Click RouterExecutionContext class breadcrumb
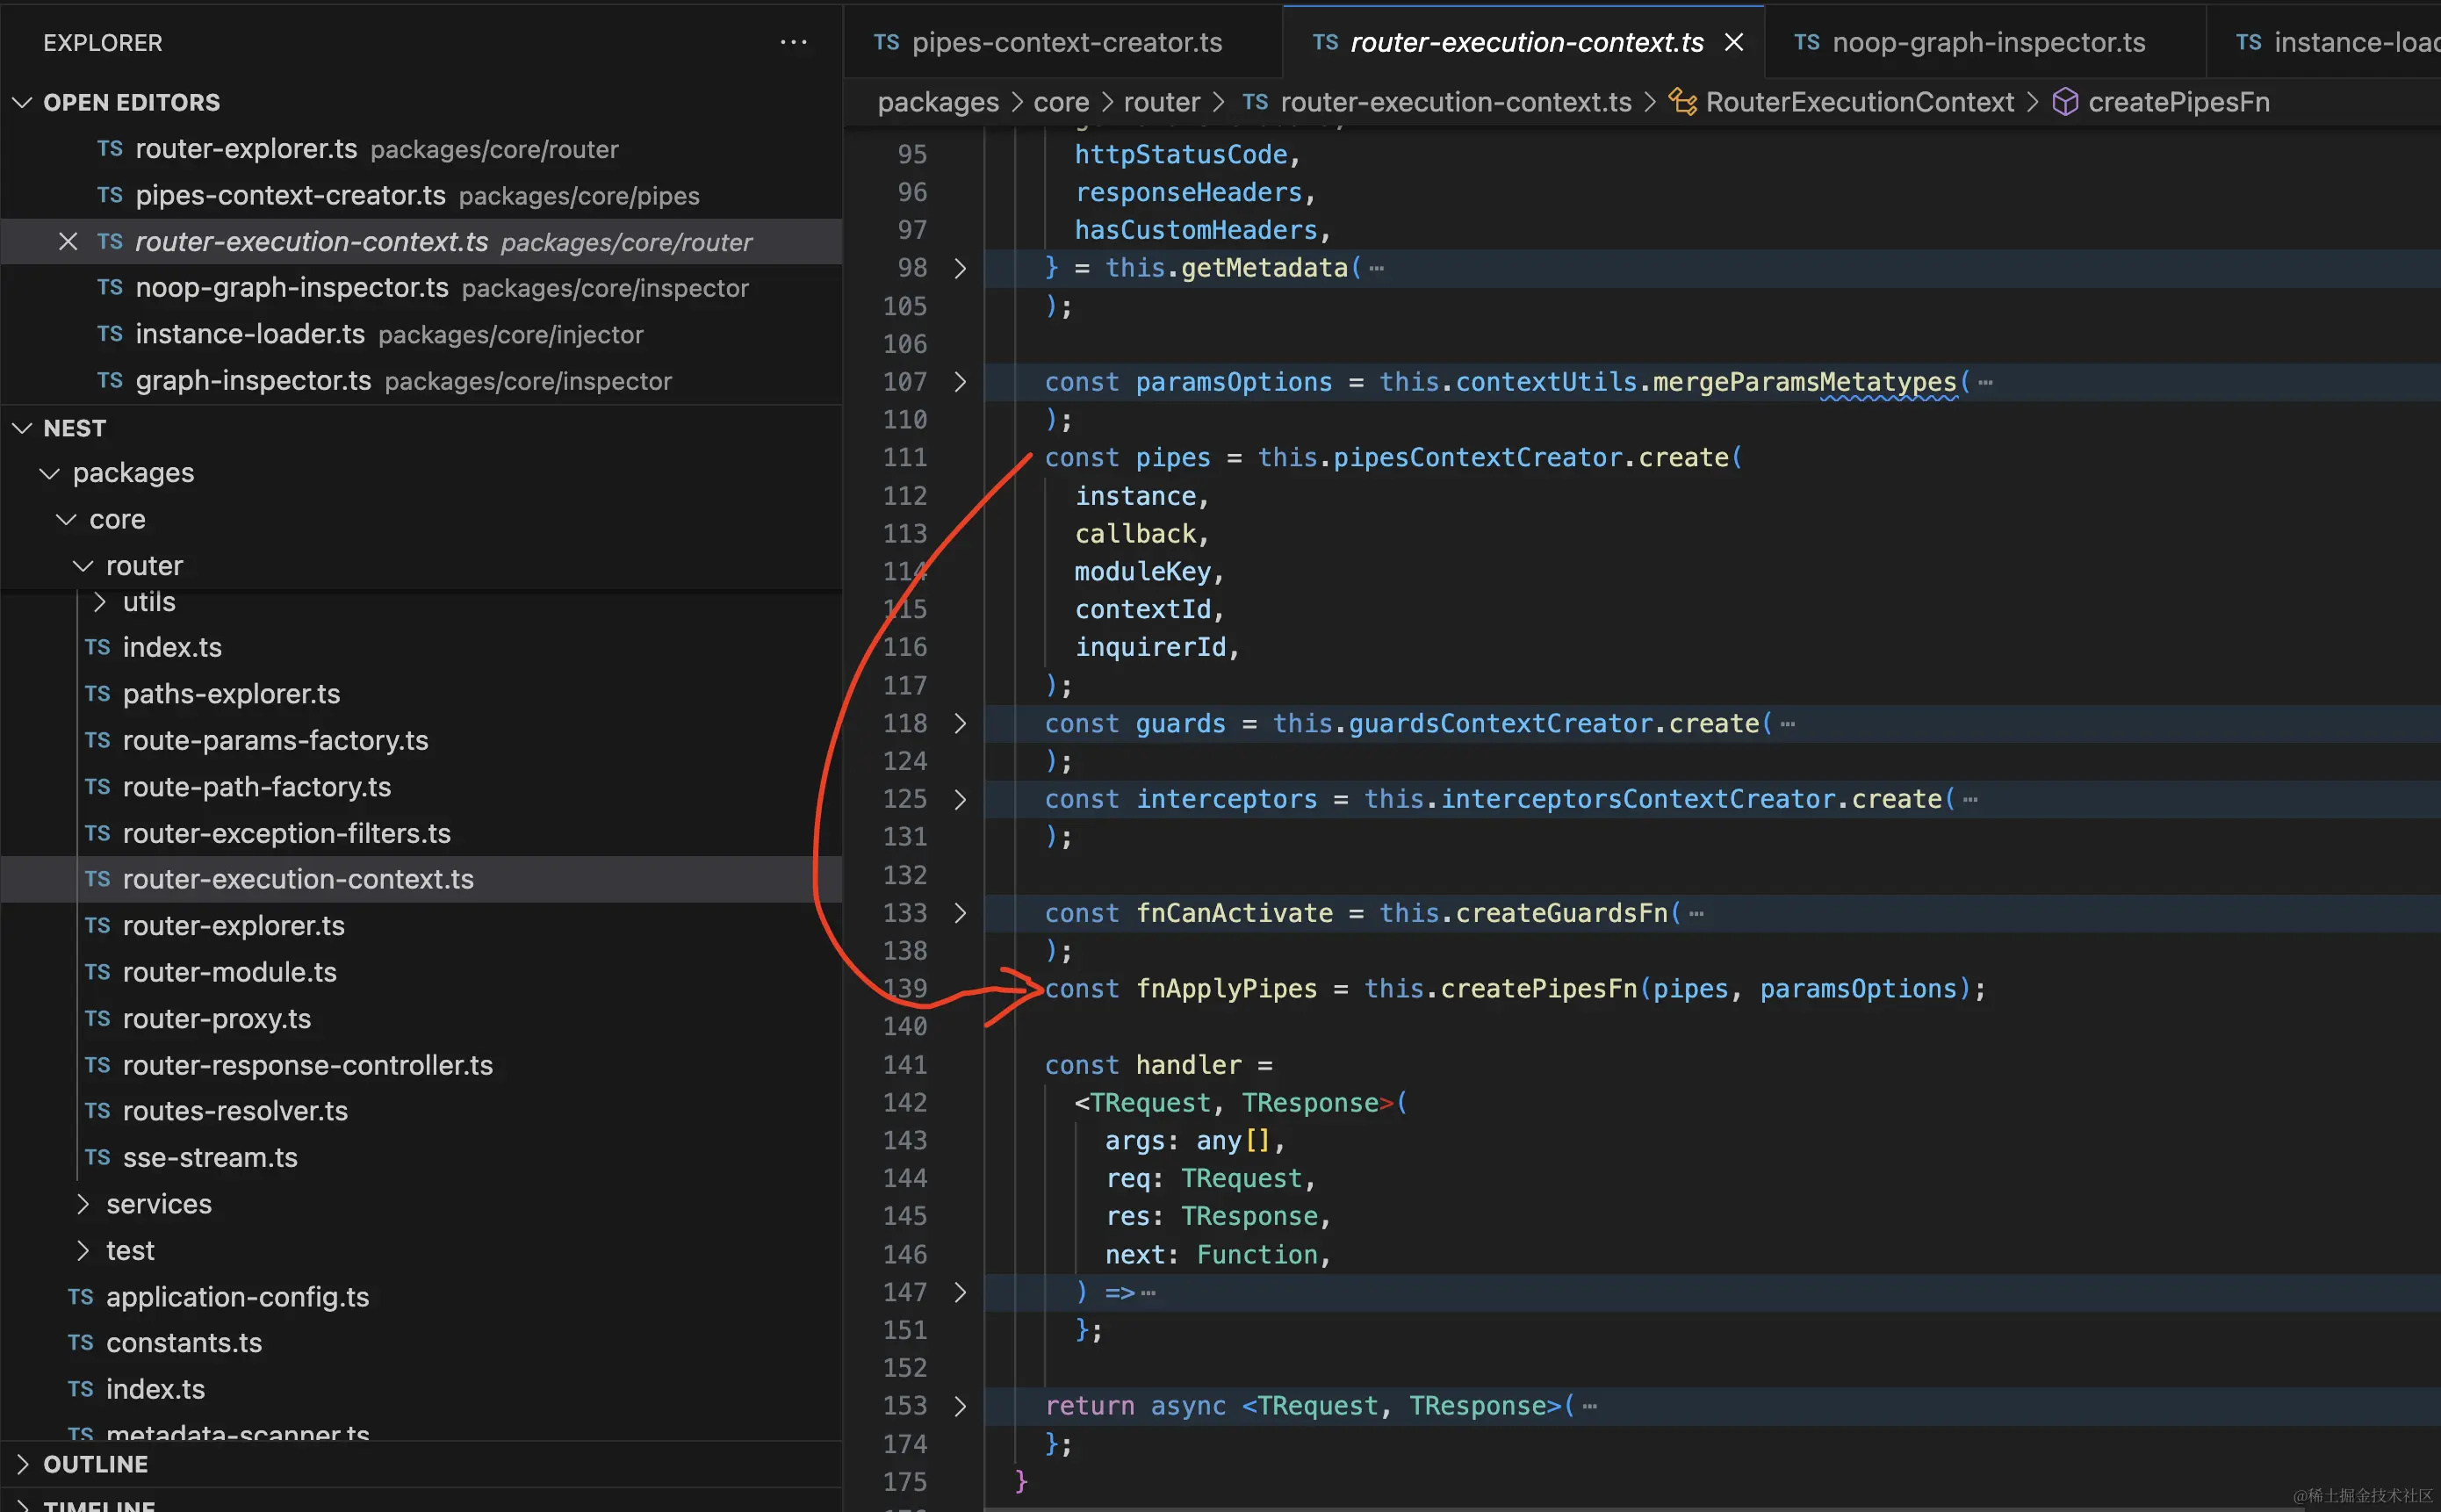This screenshot has height=1512, width=2441. (1860, 102)
